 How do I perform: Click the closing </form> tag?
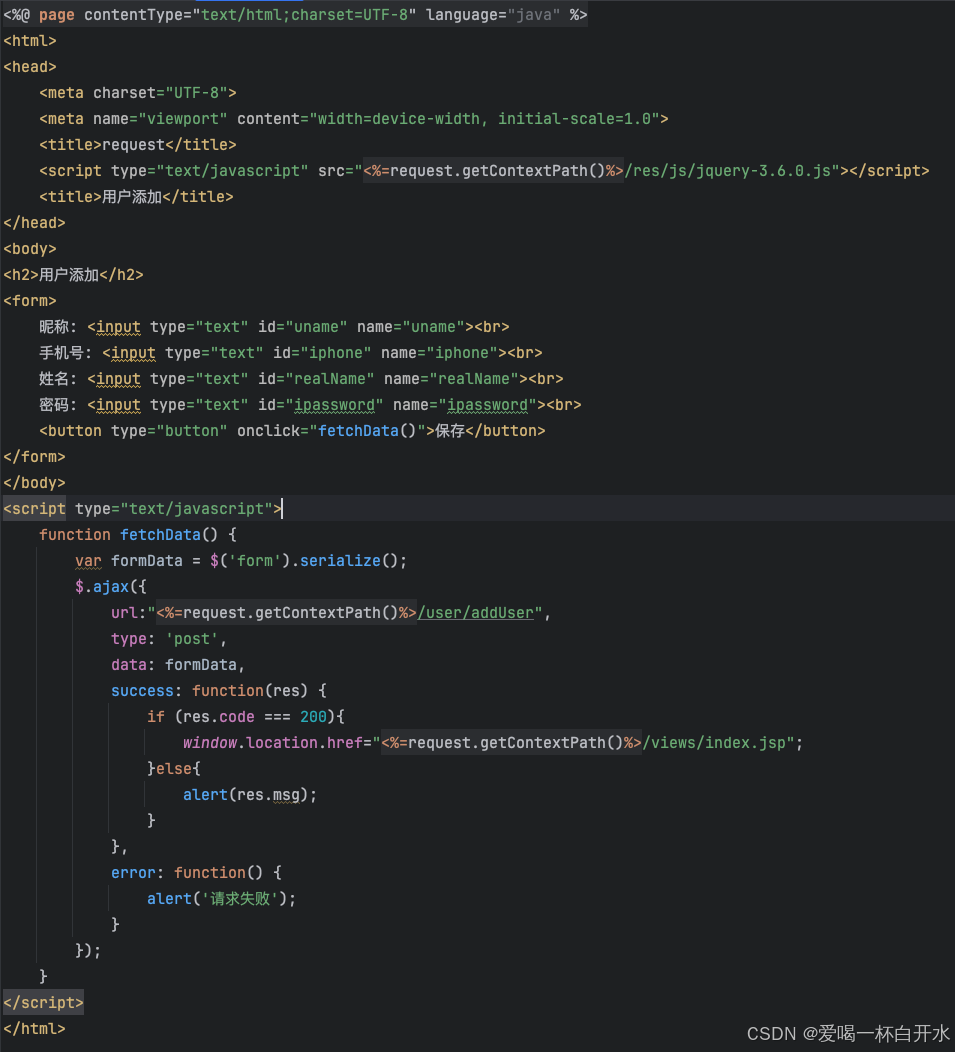[34, 457]
